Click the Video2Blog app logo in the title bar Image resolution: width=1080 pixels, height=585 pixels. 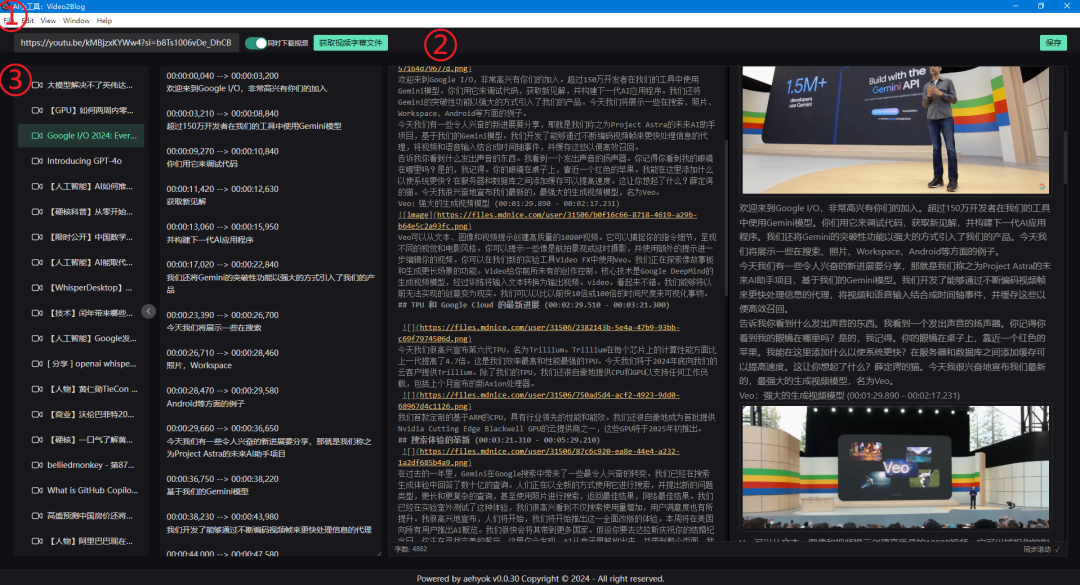(x=8, y=6)
